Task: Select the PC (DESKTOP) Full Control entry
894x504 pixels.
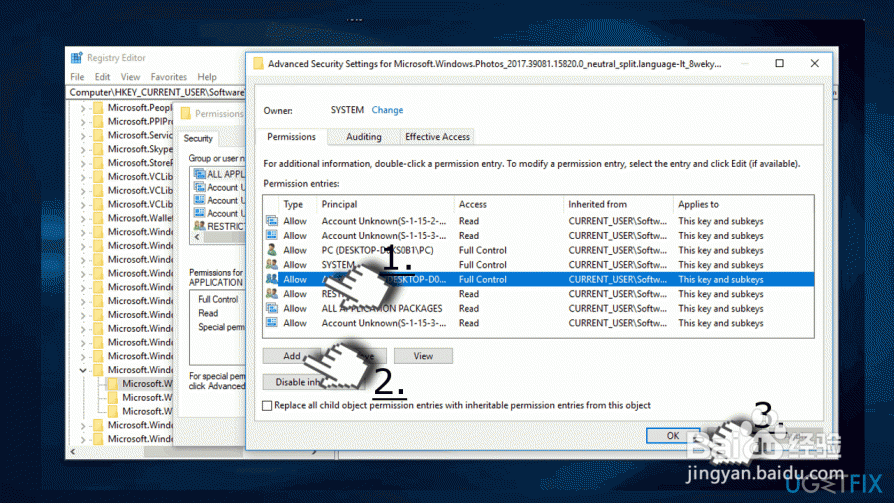Action: [x=539, y=250]
